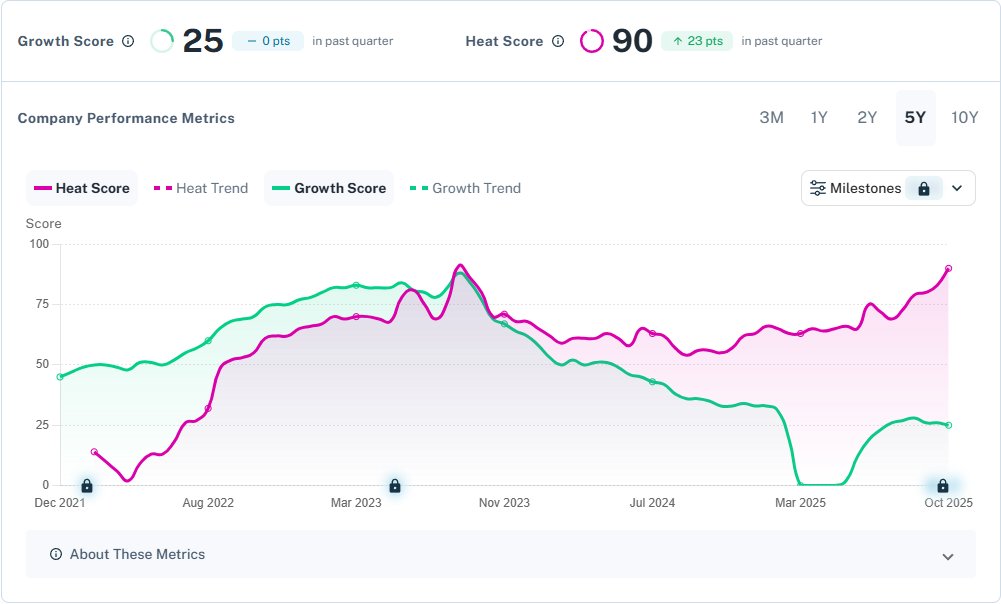1001x604 pixels.
Task: Click the Growth Score value 25
Action: 203,42
